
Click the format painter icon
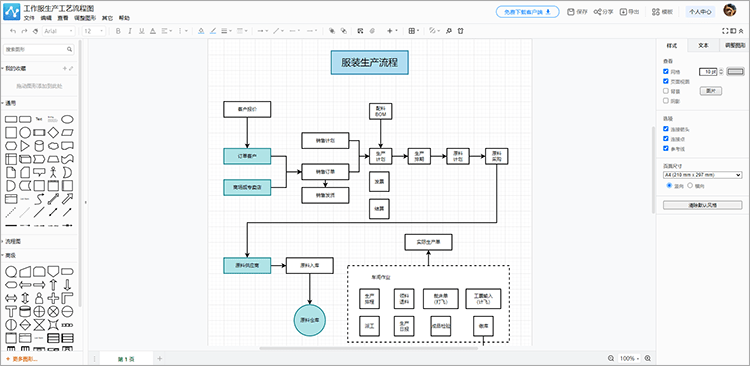35,31
